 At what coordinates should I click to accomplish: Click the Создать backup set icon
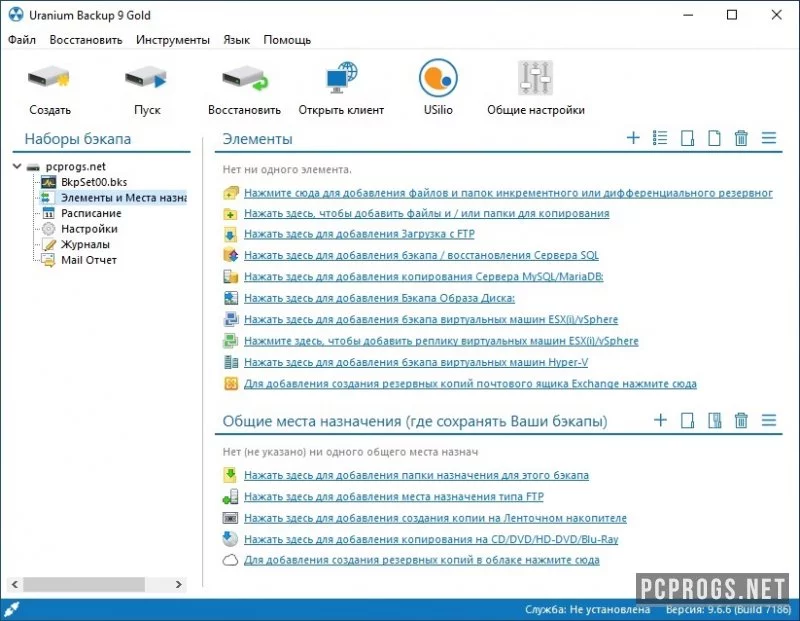[x=49, y=79]
